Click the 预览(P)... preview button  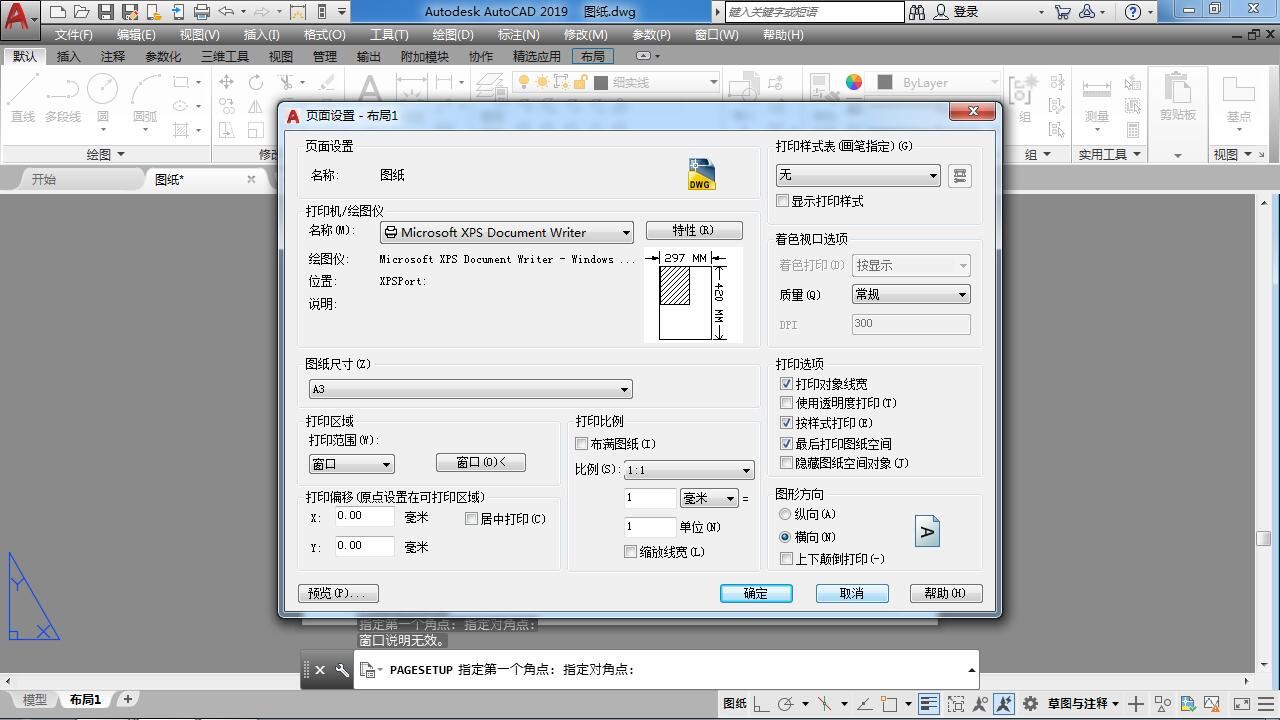tap(338, 593)
